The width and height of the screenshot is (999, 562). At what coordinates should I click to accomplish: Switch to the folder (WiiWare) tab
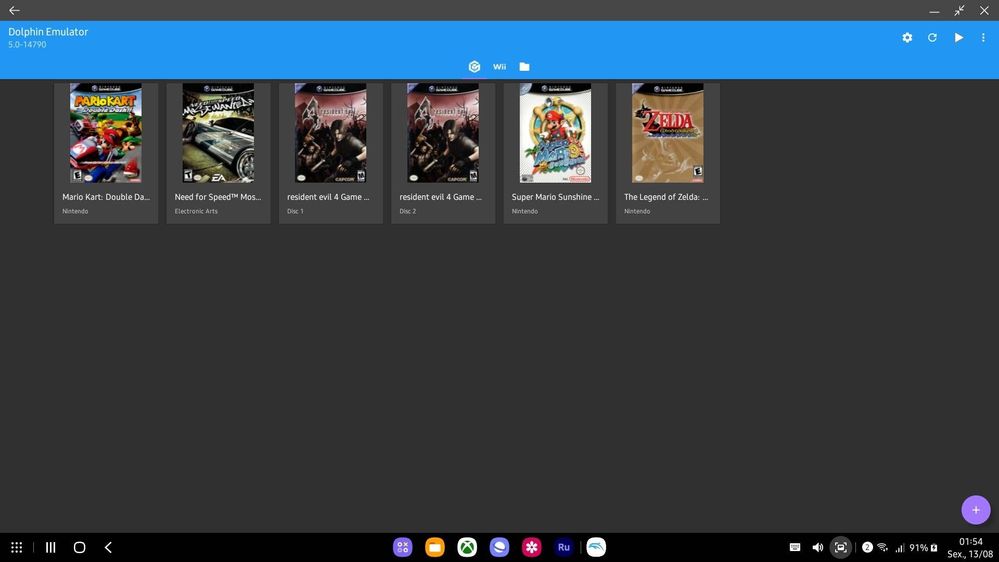tap(524, 66)
